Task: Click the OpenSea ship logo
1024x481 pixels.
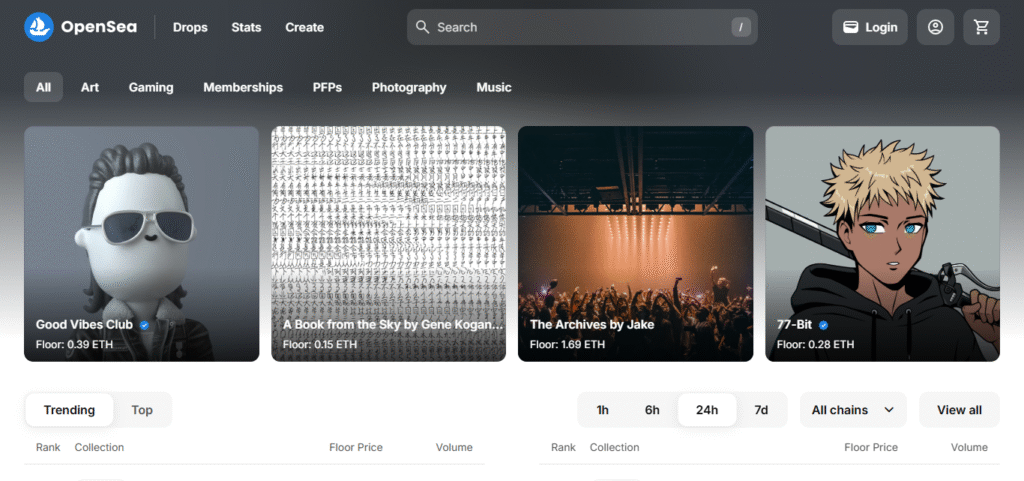Action: (39, 27)
